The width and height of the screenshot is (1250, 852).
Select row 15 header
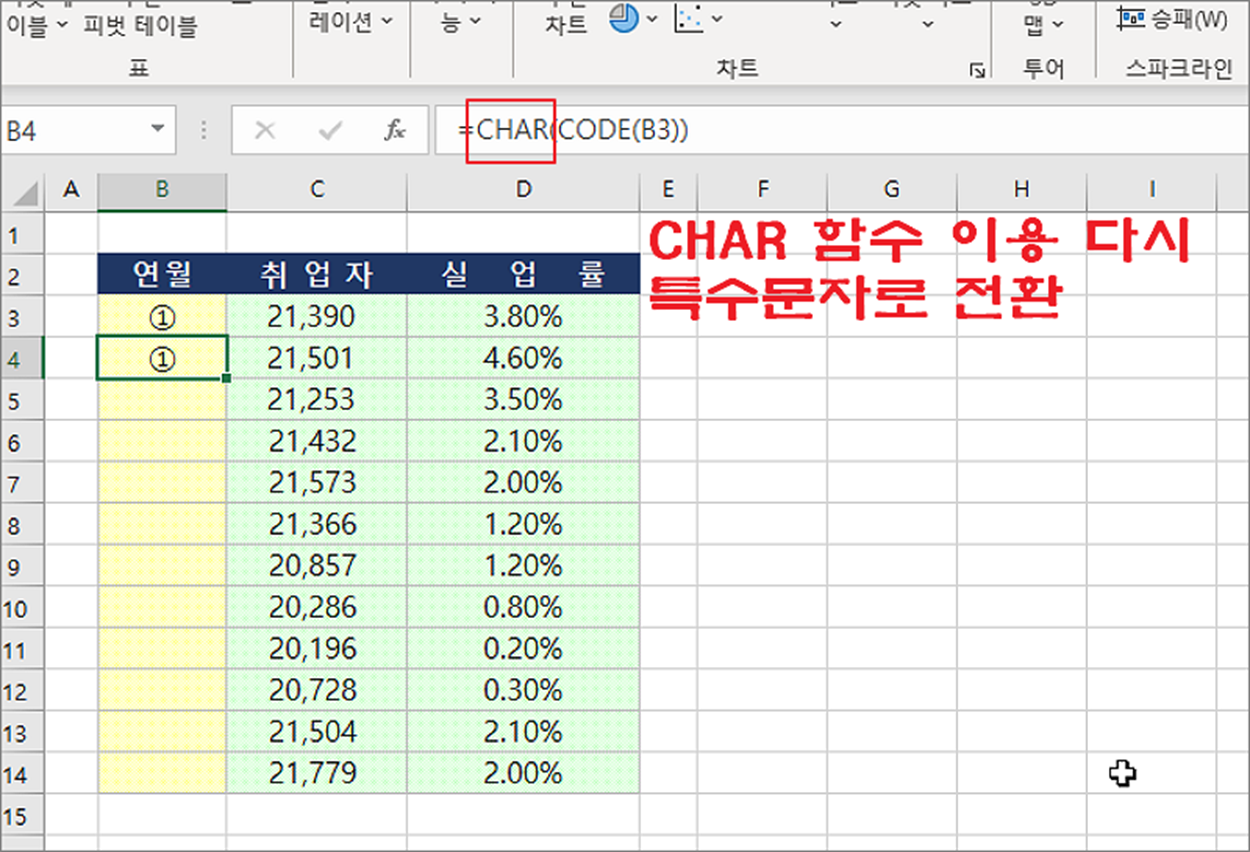click(x=22, y=815)
